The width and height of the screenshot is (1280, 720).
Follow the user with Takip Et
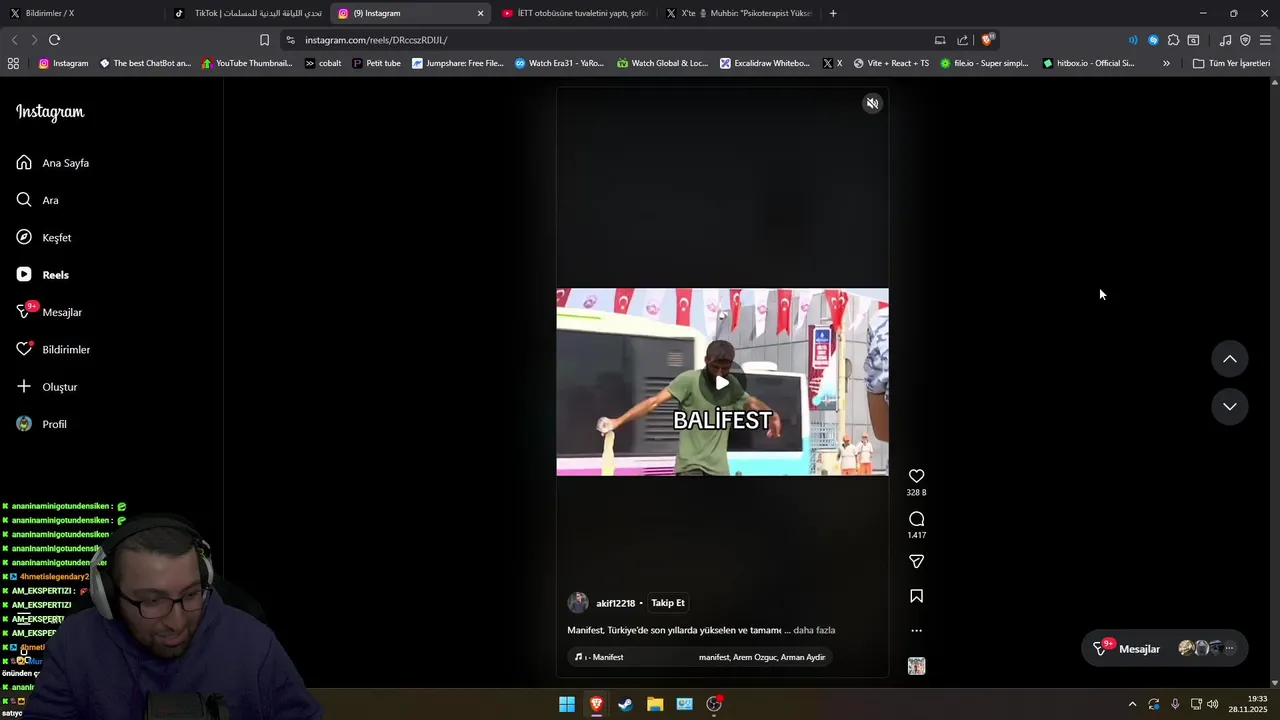coord(668,603)
